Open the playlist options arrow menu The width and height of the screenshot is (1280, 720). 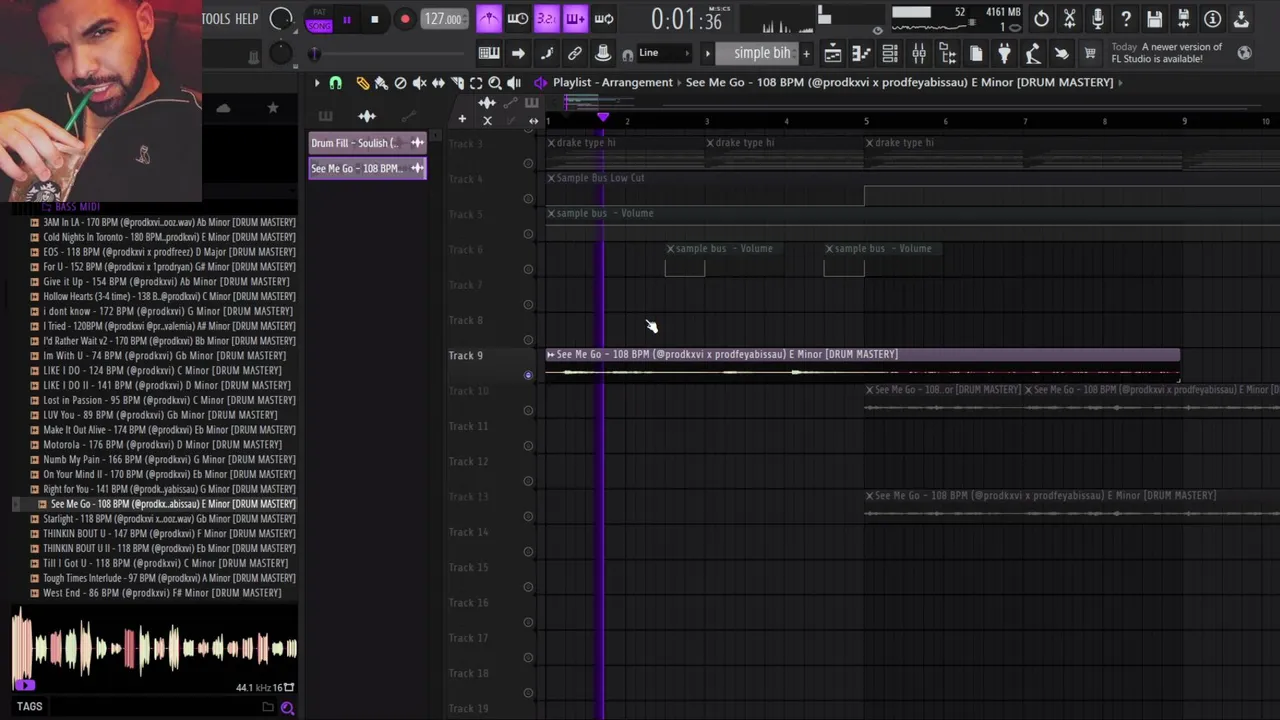point(317,83)
